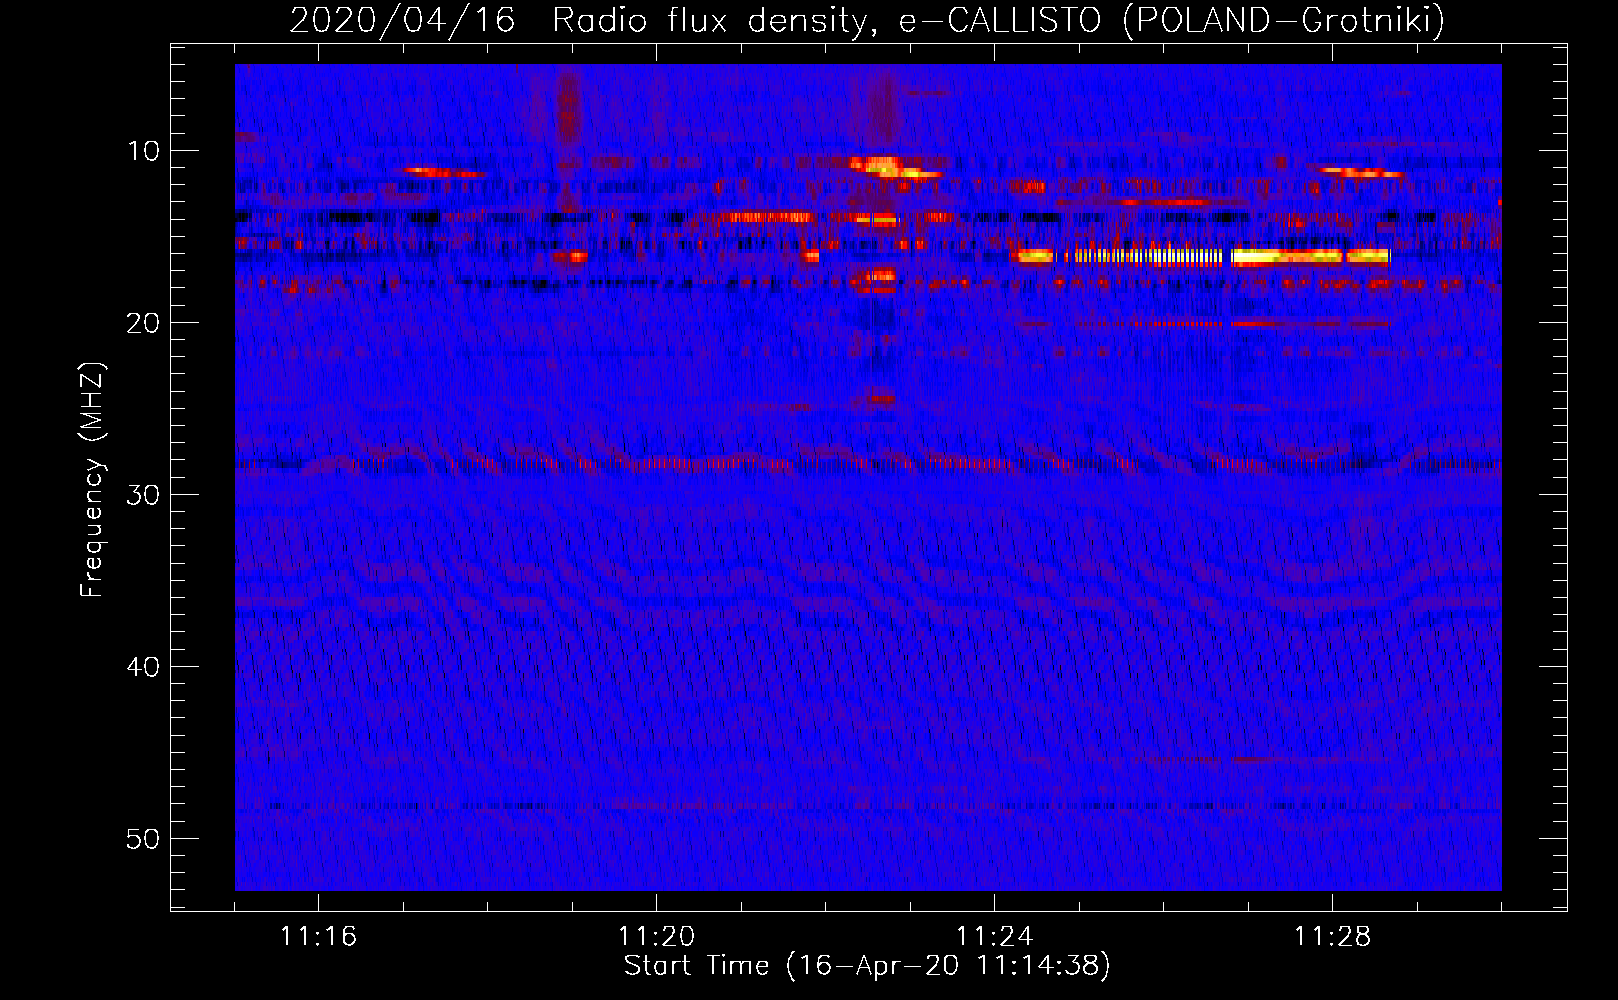Viewport: 1618px width, 1000px height.
Task: Click the plot title with date 2020/04/16
Action: [x=867, y=20]
